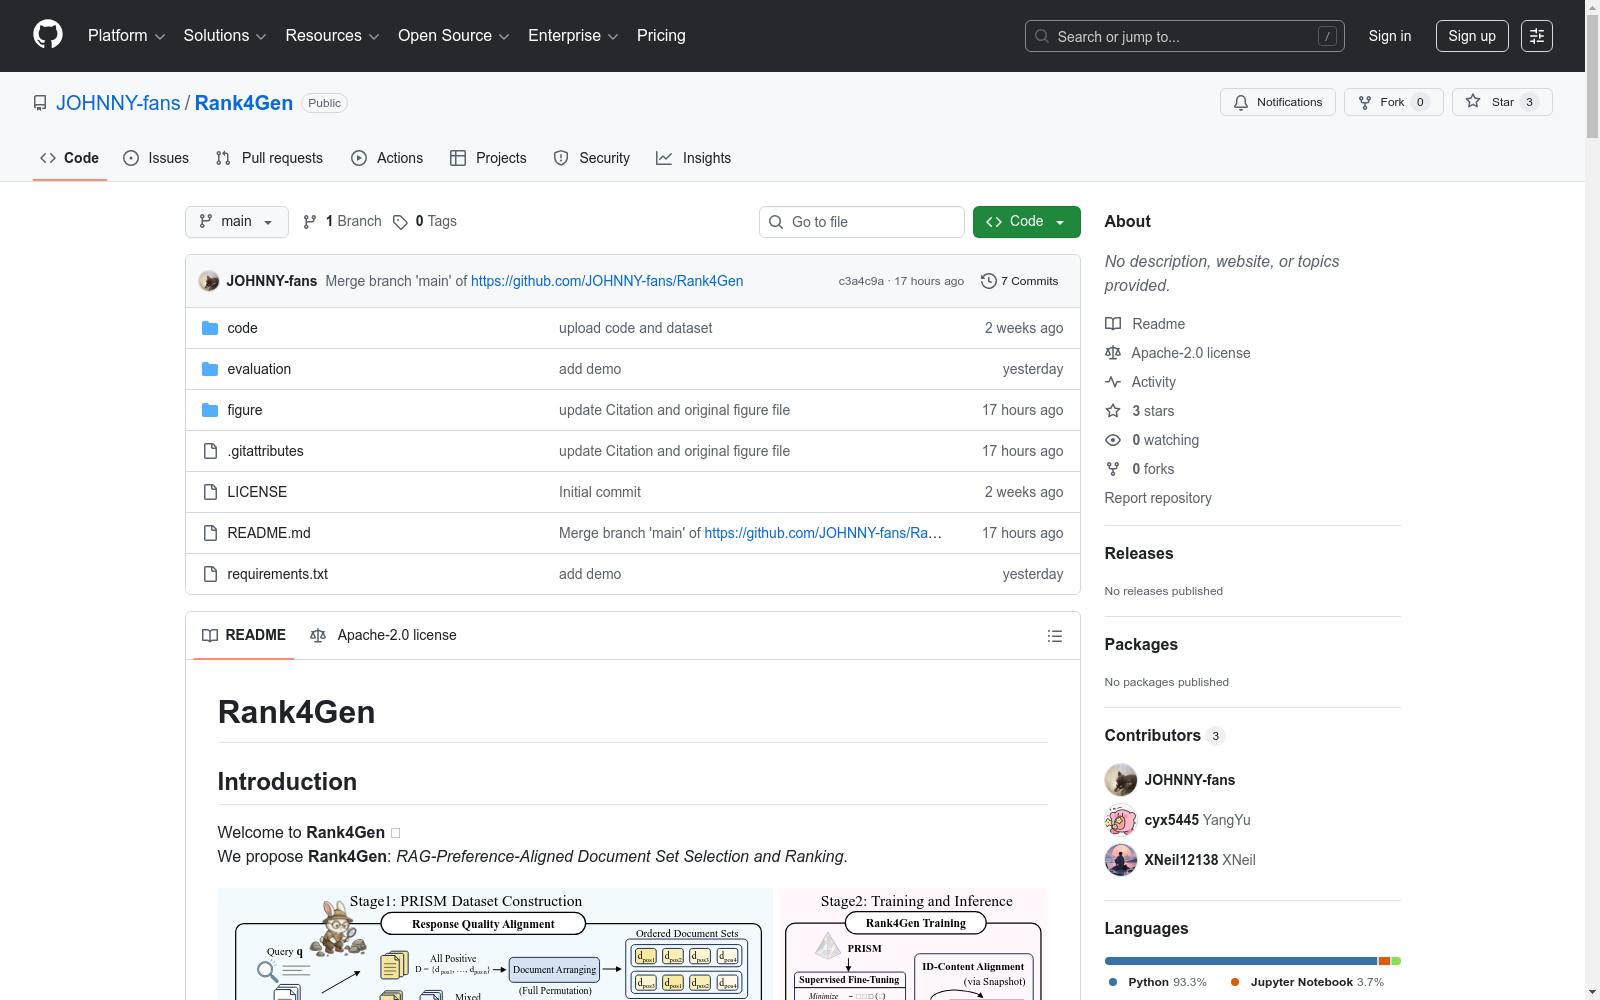Open the Rank4Gen repository name link
The height and width of the screenshot is (1000, 1600).
click(x=244, y=103)
